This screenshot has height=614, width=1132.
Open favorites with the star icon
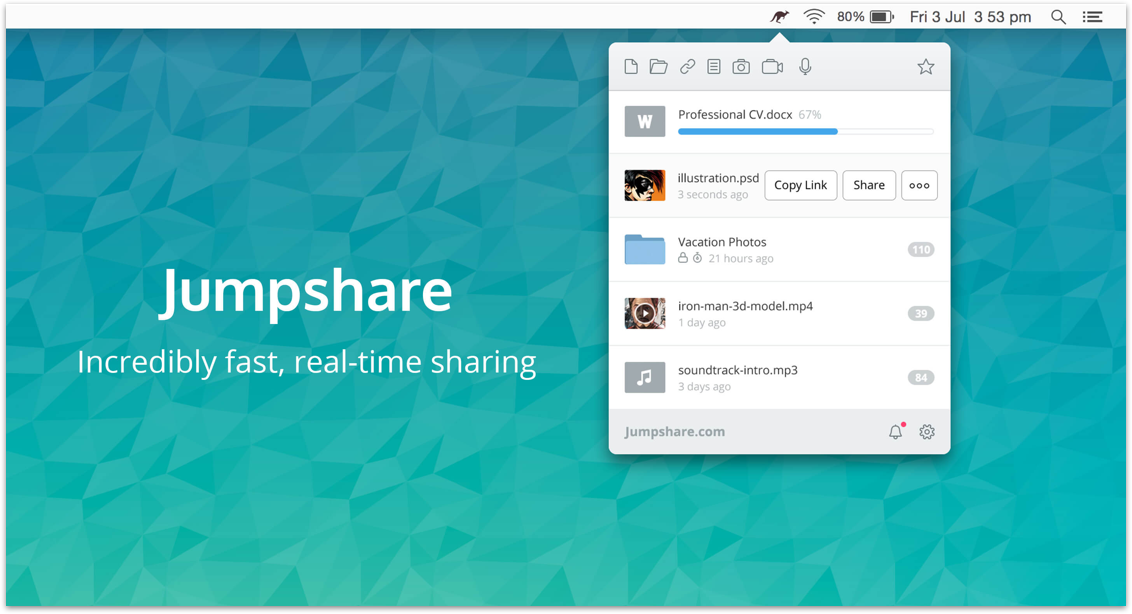click(926, 67)
